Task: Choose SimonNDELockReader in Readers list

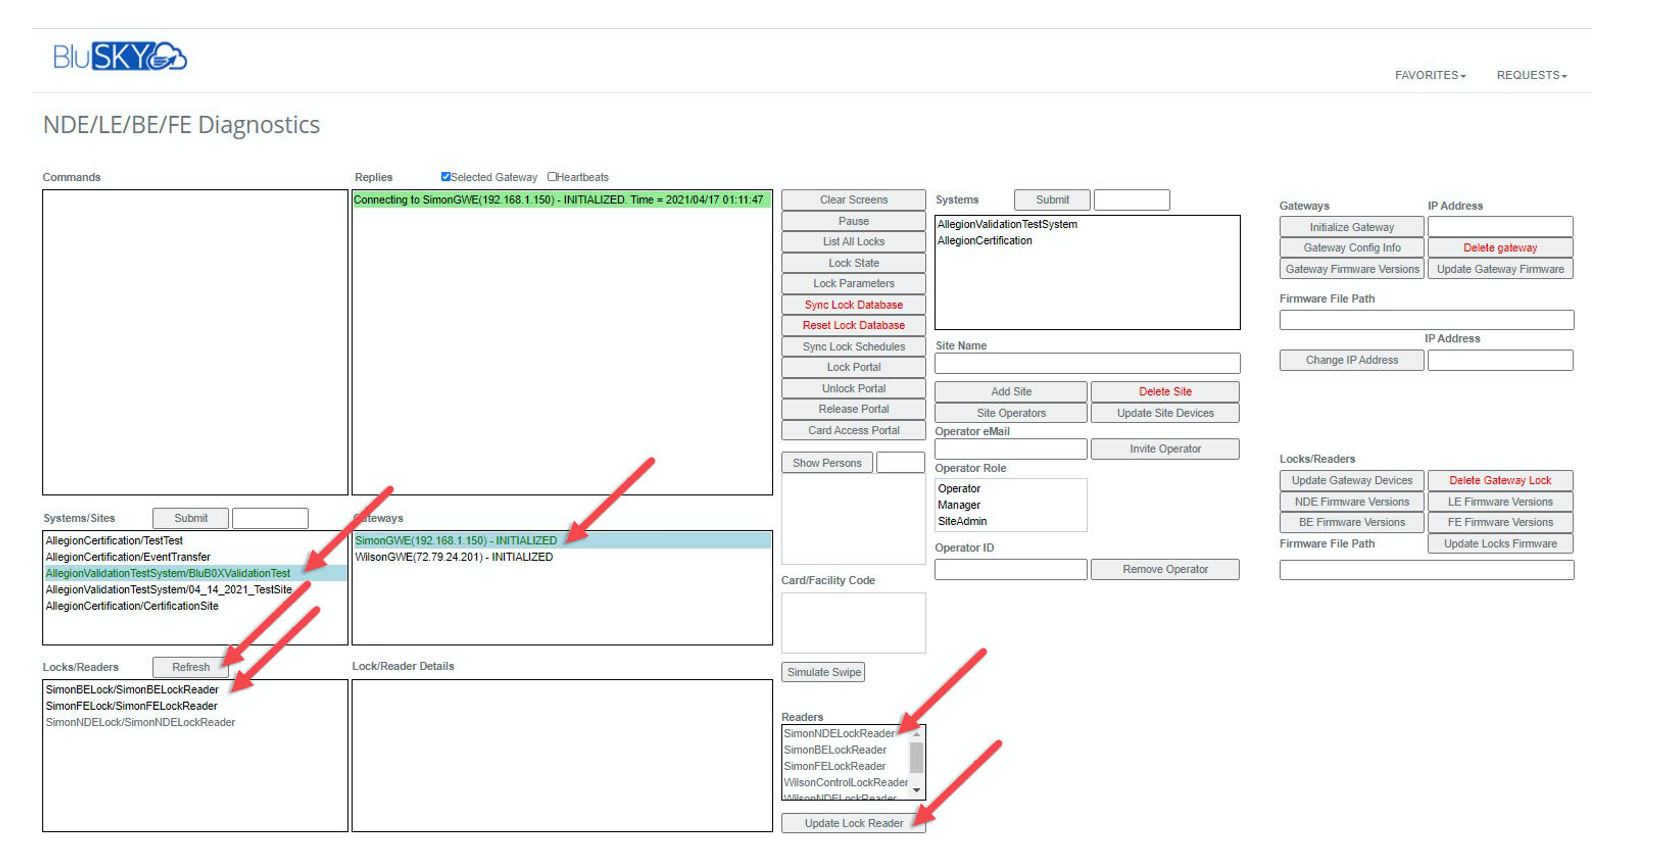Action: (x=839, y=734)
